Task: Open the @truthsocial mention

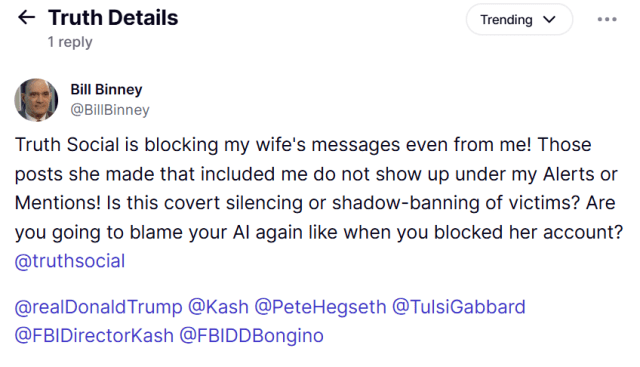Action: coord(70,261)
